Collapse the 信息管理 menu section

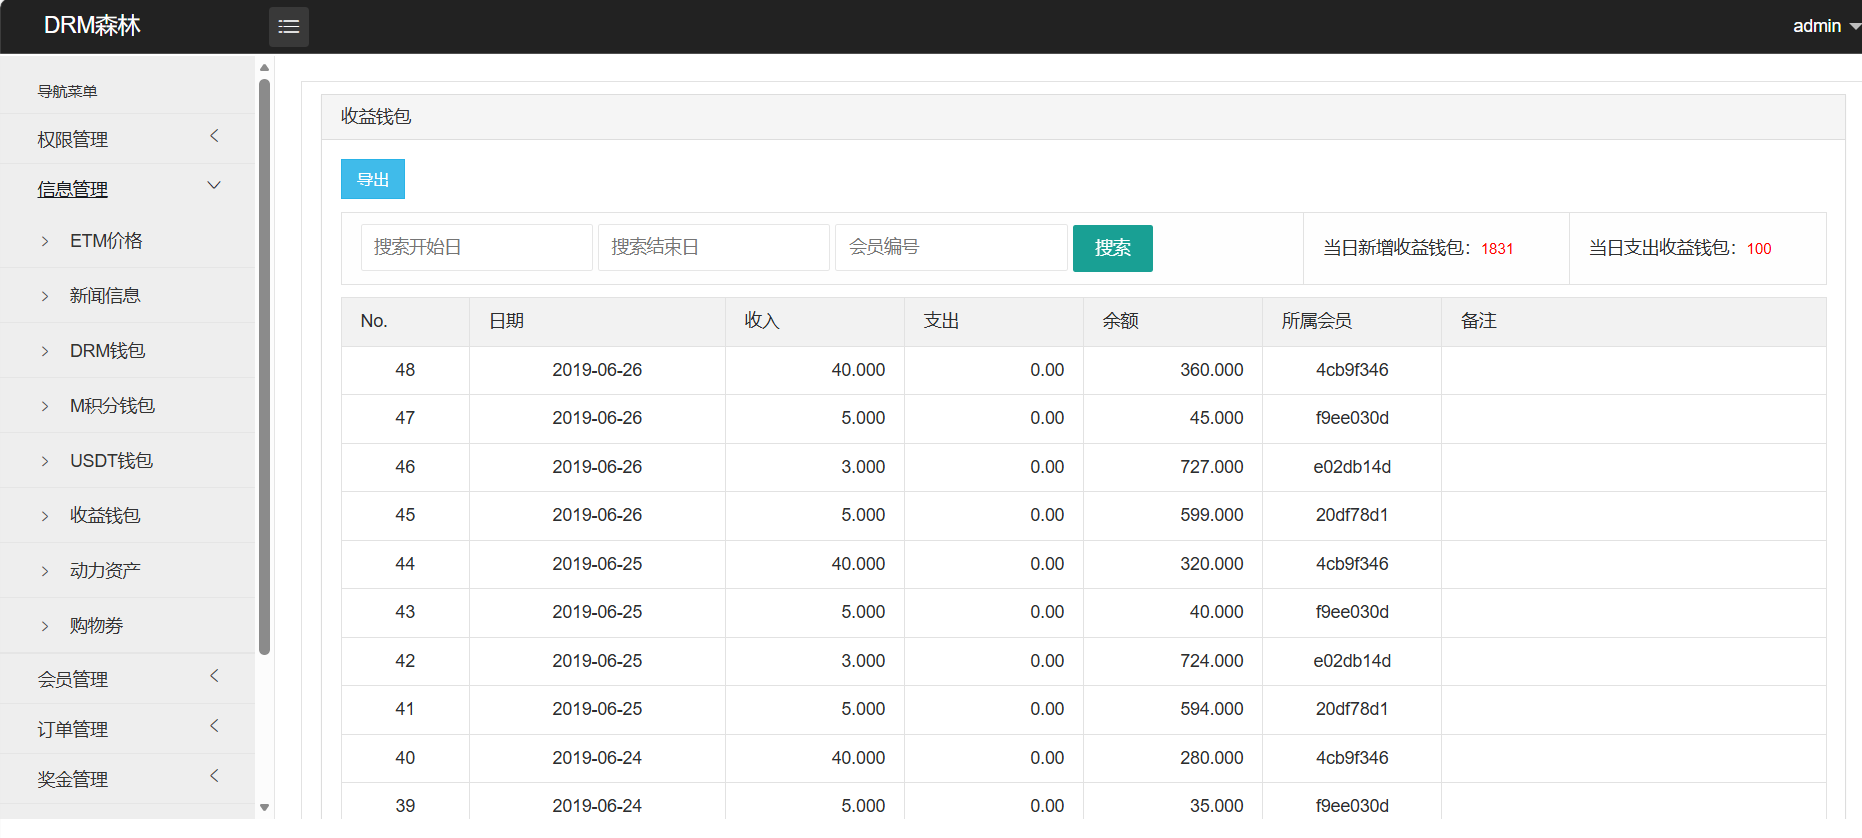pos(126,189)
